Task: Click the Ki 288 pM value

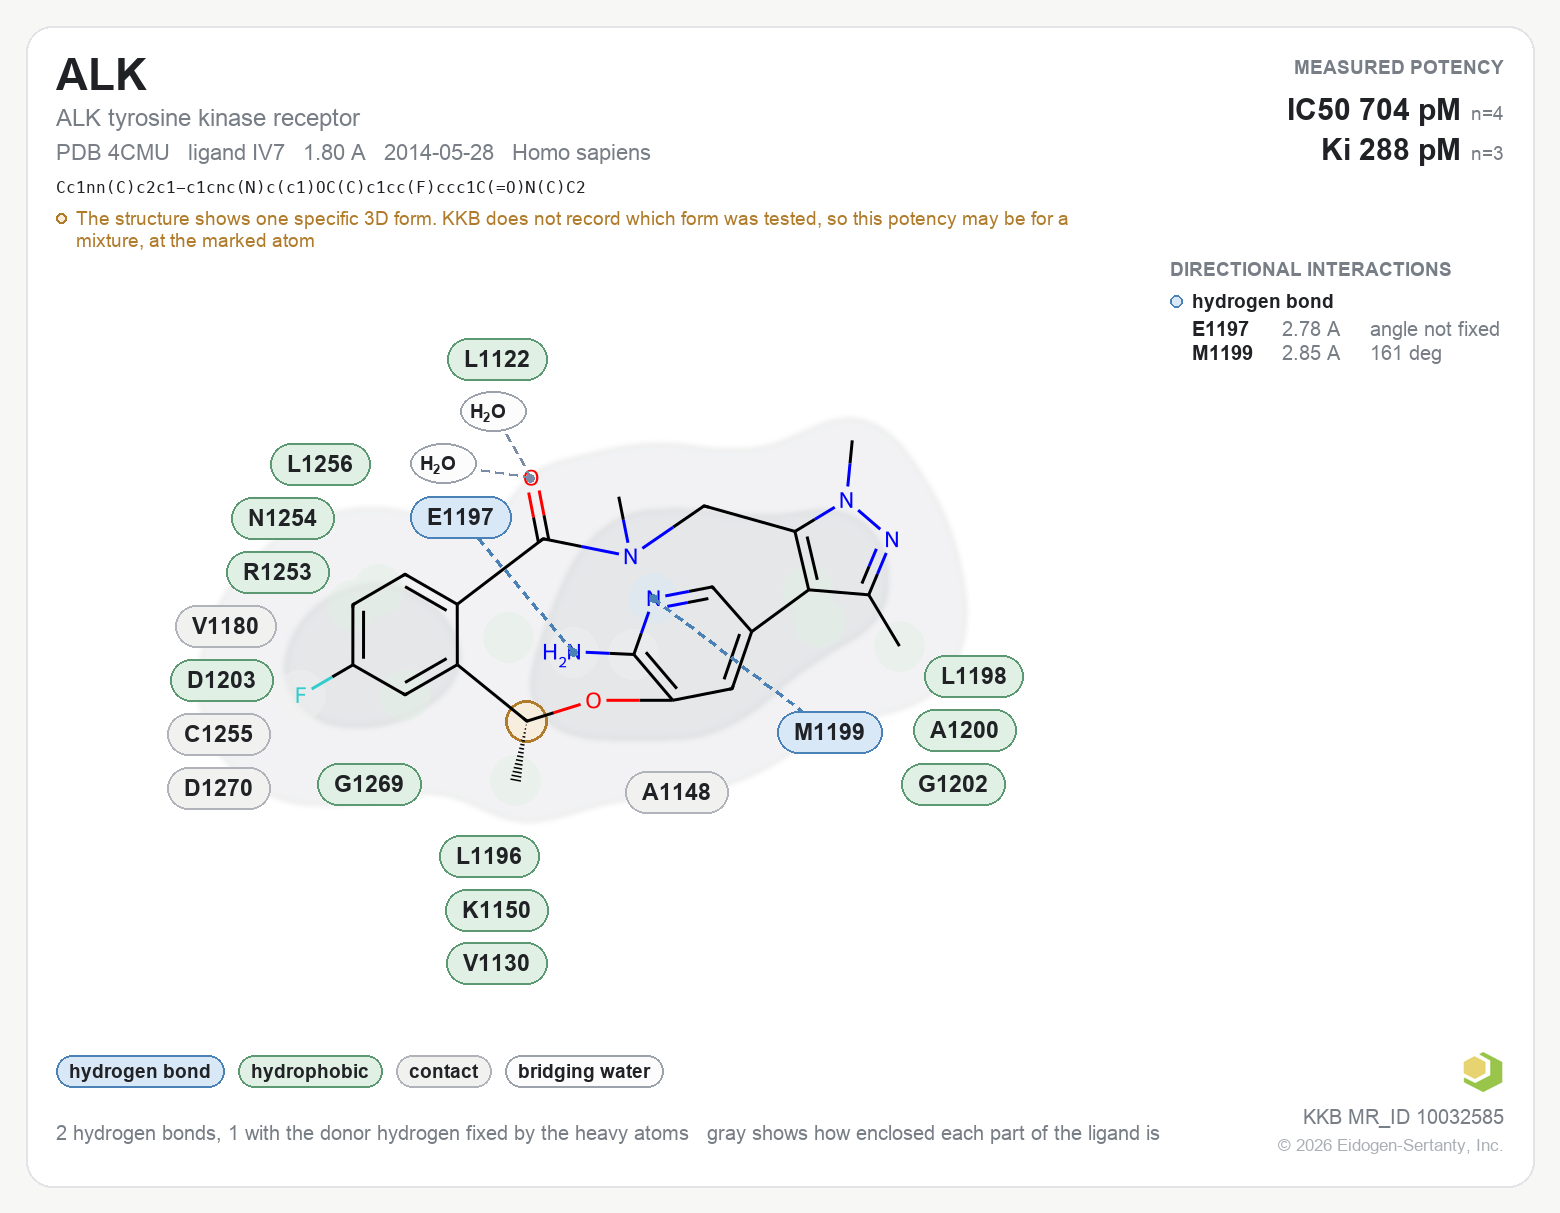Action: coord(1391,149)
